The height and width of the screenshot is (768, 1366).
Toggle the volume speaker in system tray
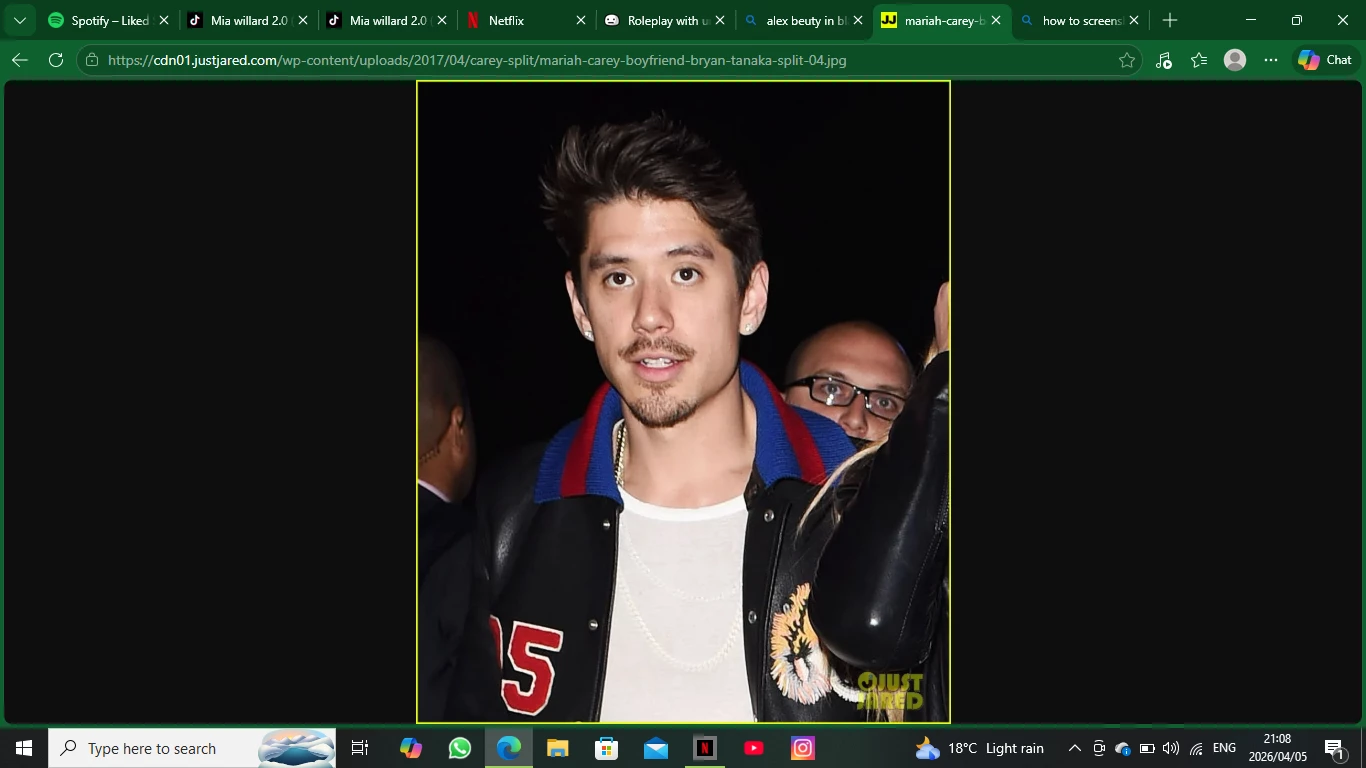pyautogui.click(x=1171, y=748)
